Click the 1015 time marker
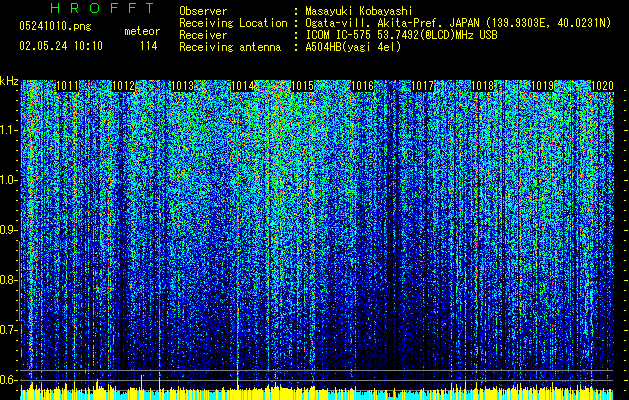This screenshot has height=400, width=629. (x=302, y=86)
